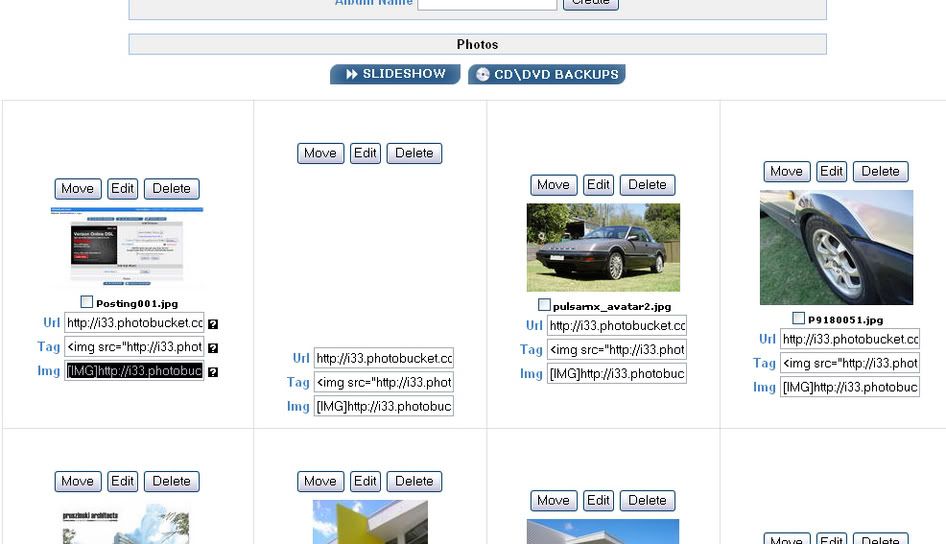Click the Tag field under P9180051.jpg
Image resolution: width=946 pixels, height=544 pixels.
click(x=850, y=363)
